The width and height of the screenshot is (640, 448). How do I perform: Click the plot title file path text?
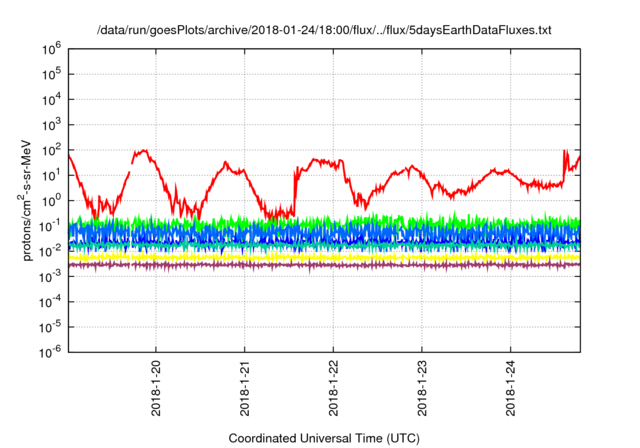pos(324,30)
